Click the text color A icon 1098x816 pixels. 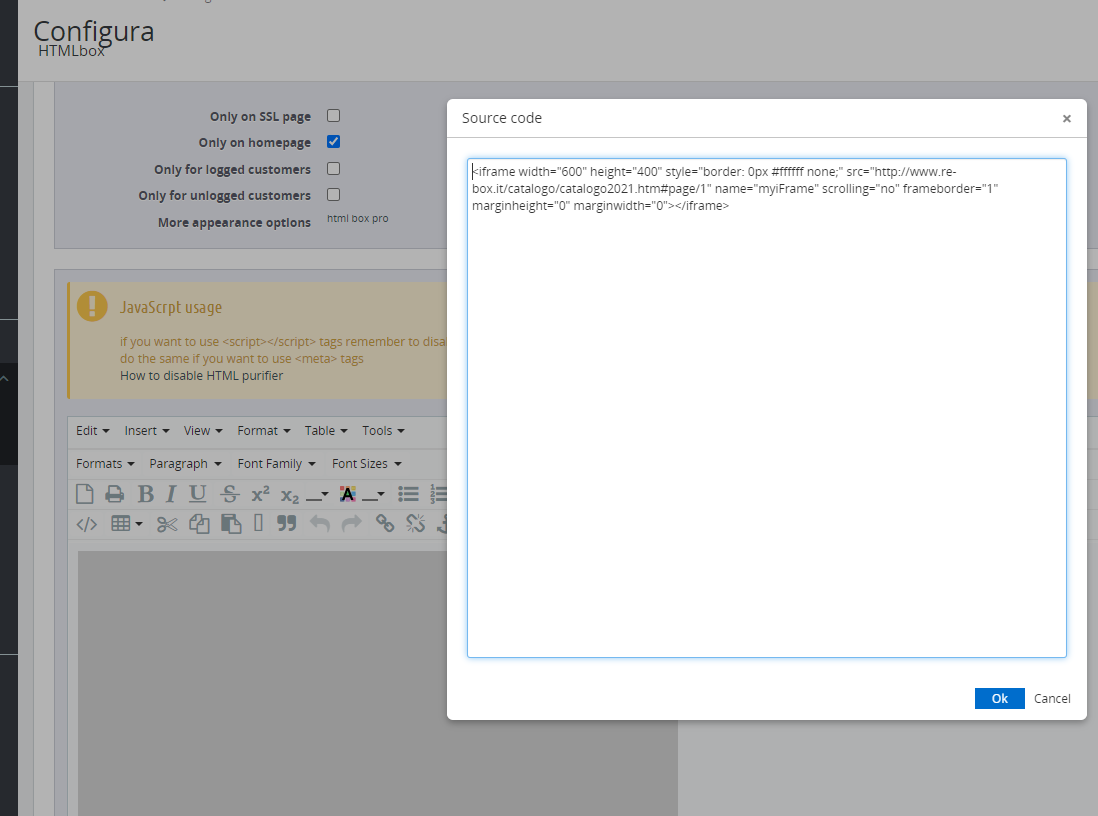[x=347, y=495]
